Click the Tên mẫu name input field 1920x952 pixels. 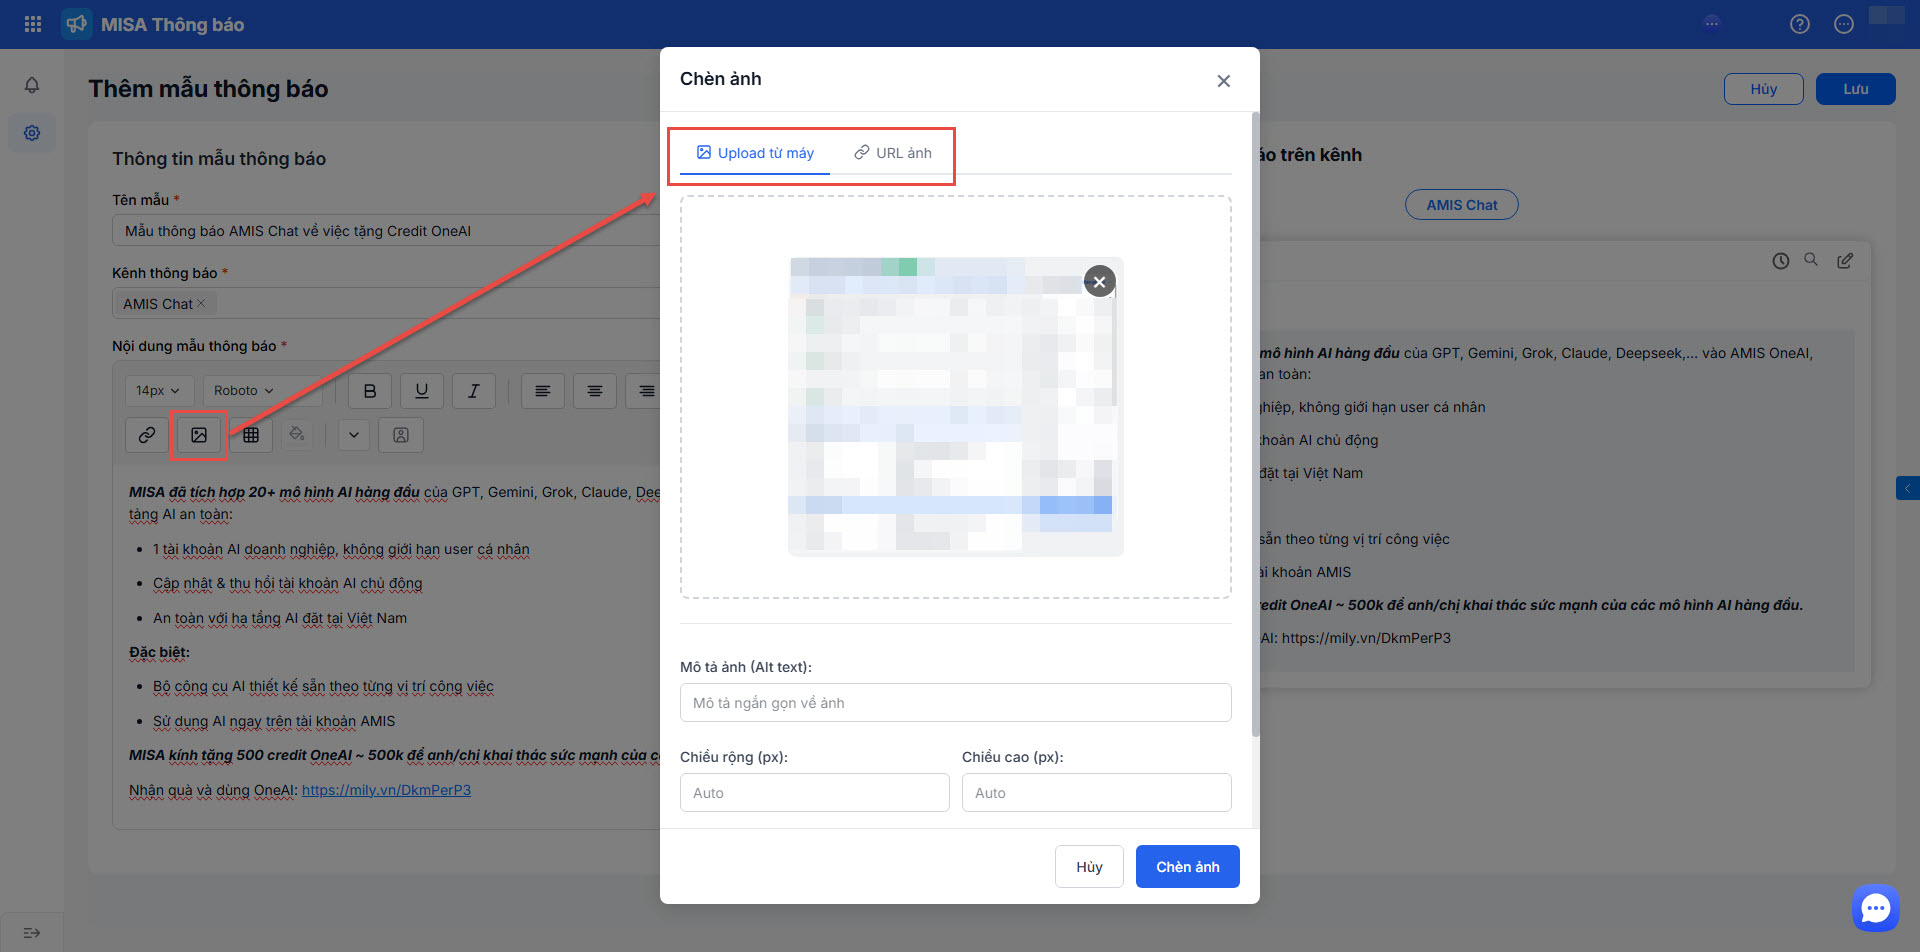pyautogui.click(x=386, y=231)
